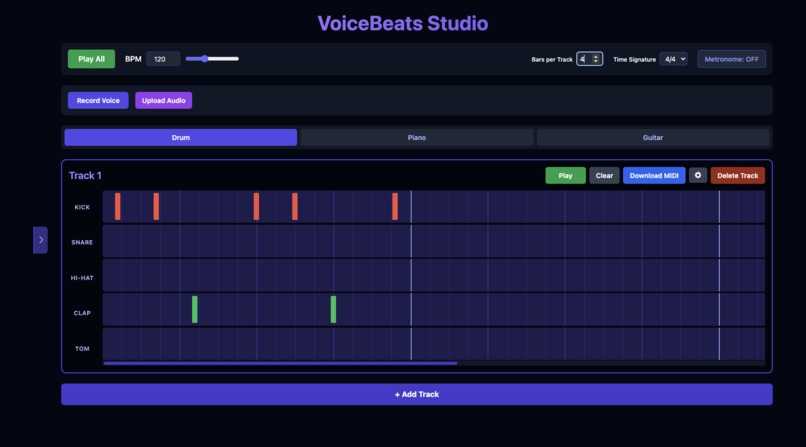
Task: Expand the left sidebar chevron
Action: (41, 240)
